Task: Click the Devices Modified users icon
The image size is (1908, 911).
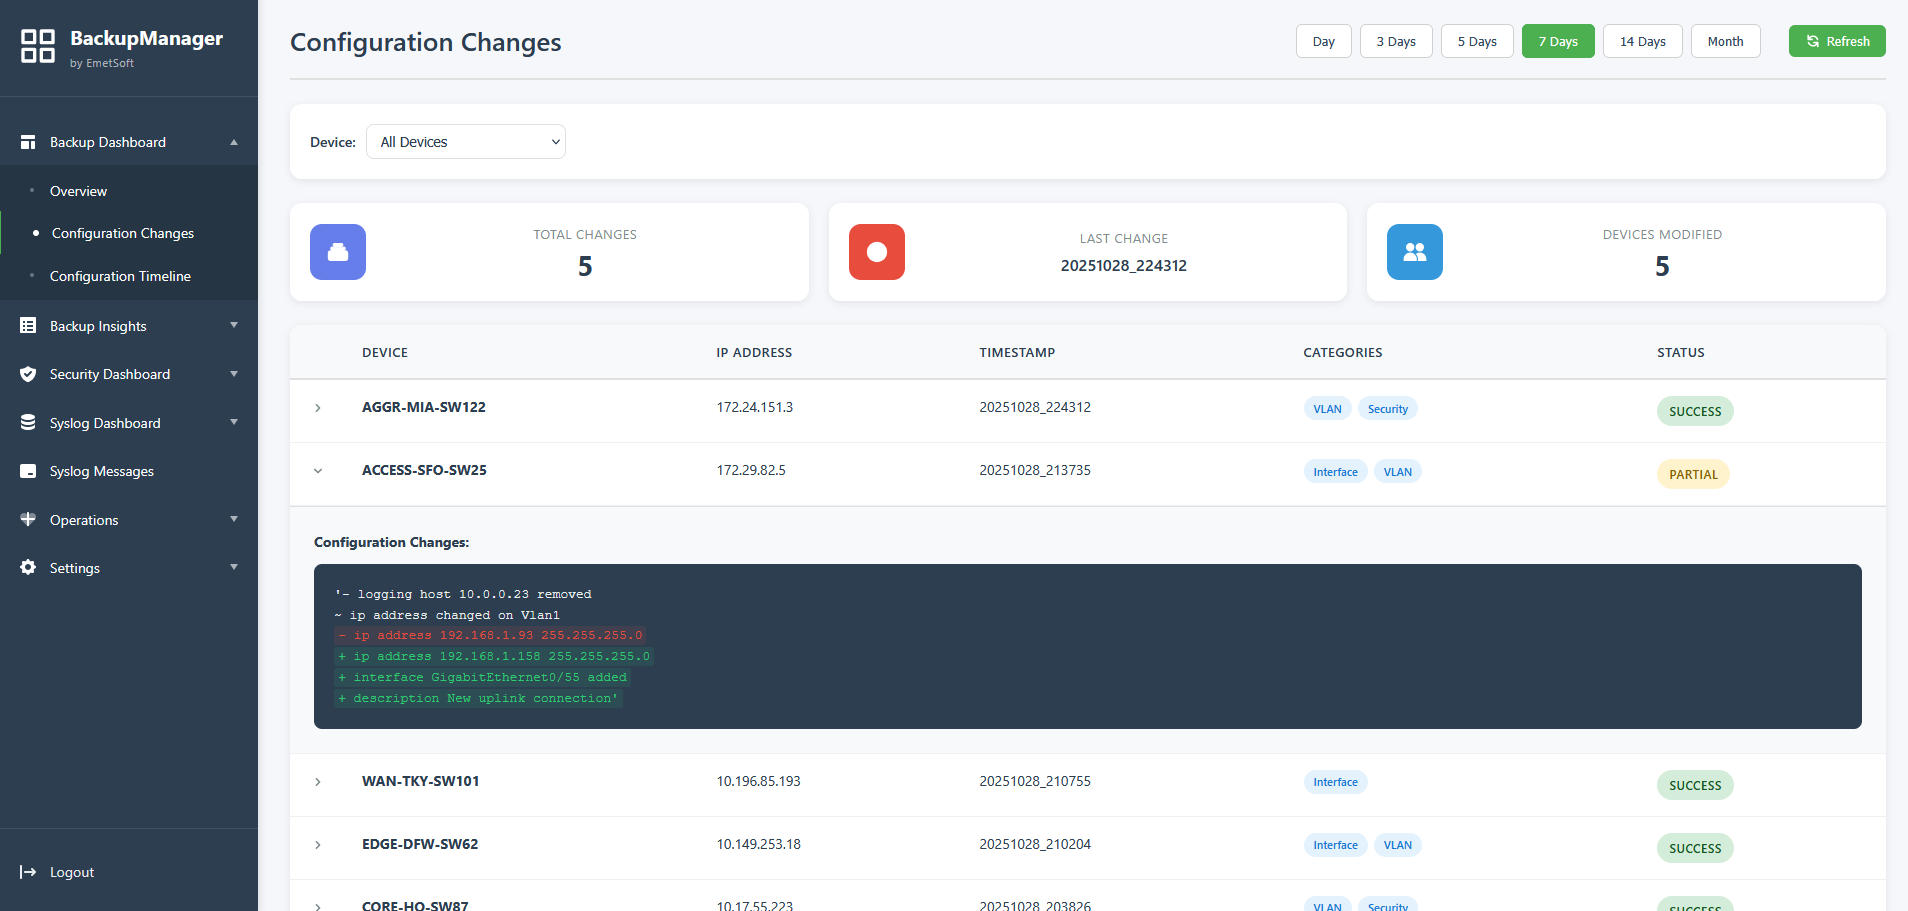Action: pyautogui.click(x=1414, y=252)
